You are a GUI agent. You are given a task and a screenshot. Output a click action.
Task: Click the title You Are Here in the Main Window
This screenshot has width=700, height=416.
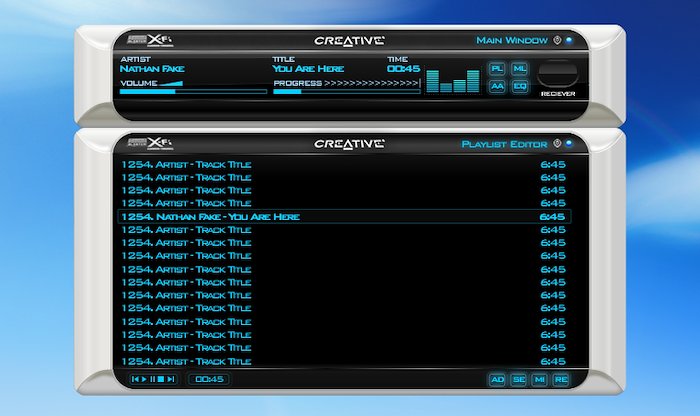coord(308,69)
